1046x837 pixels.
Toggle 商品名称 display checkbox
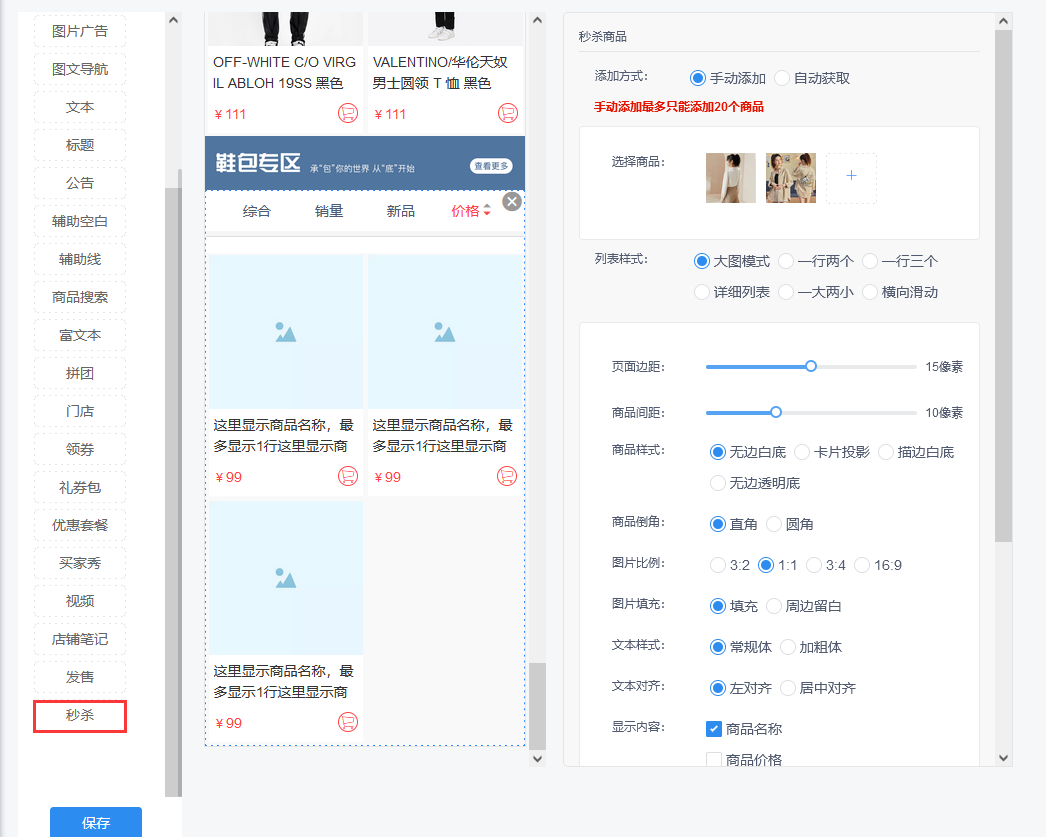point(714,729)
